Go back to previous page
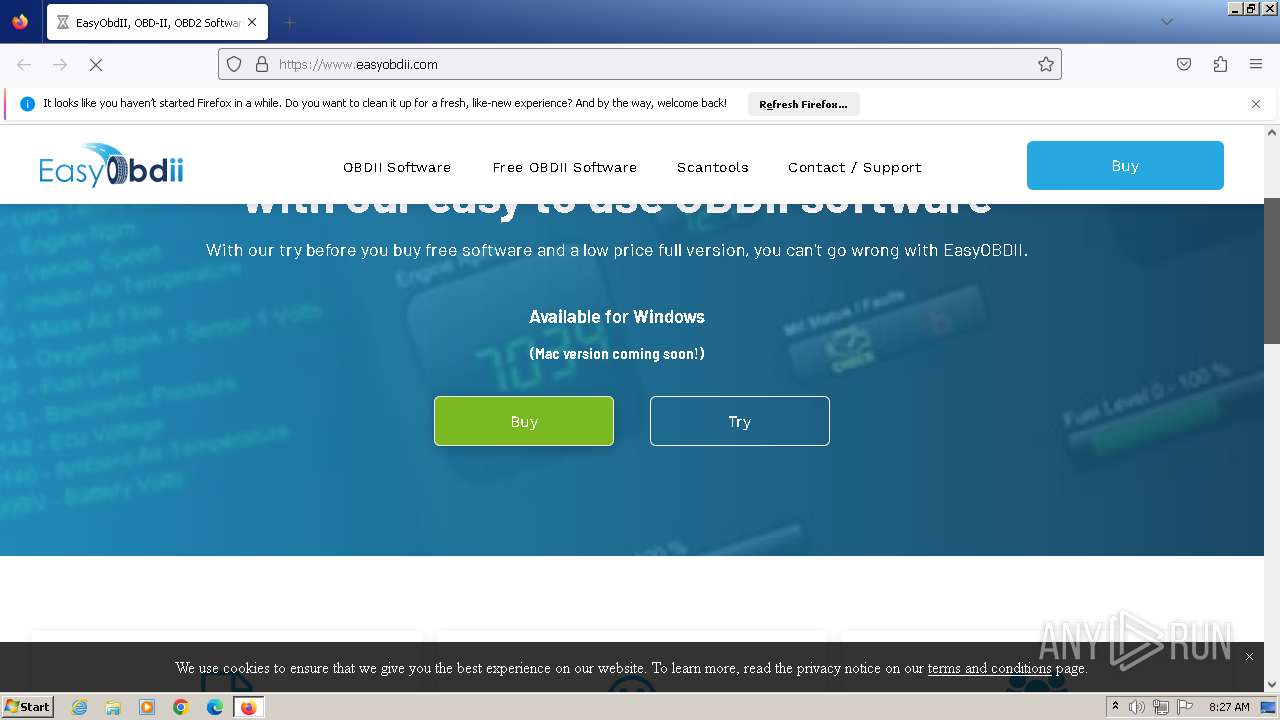This screenshot has height=720, width=1280. point(24,64)
